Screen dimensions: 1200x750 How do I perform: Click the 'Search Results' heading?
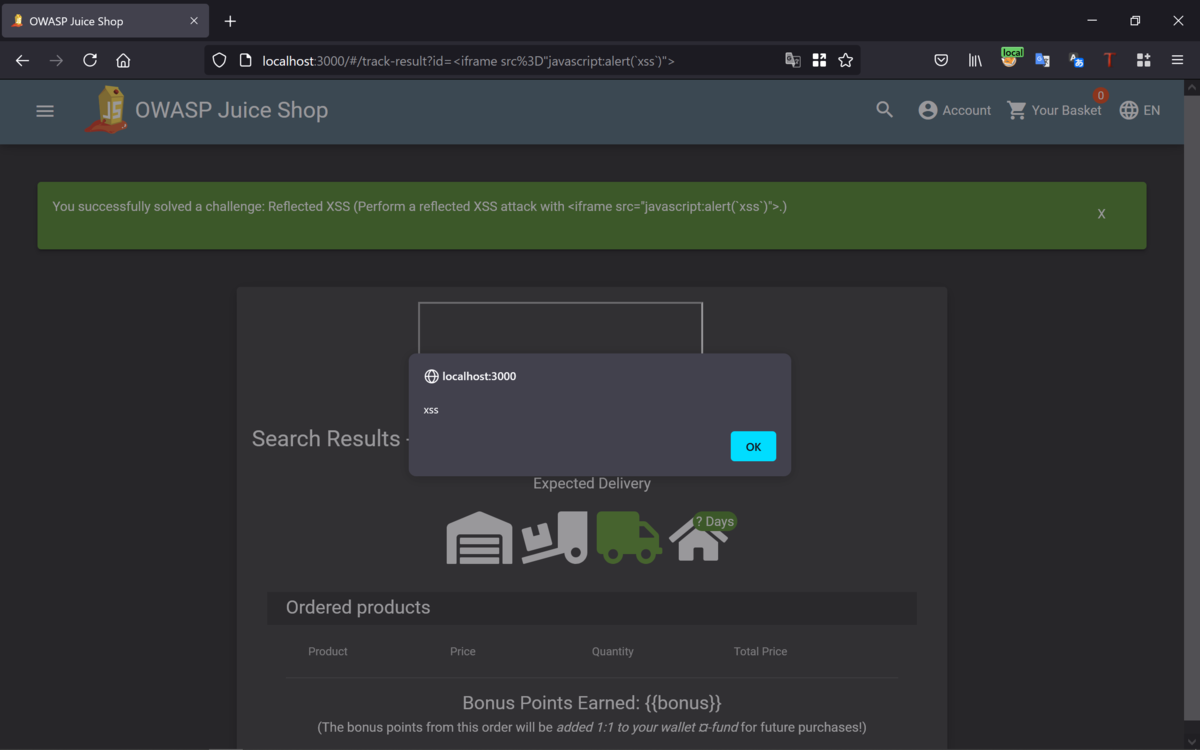click(326, 438)
